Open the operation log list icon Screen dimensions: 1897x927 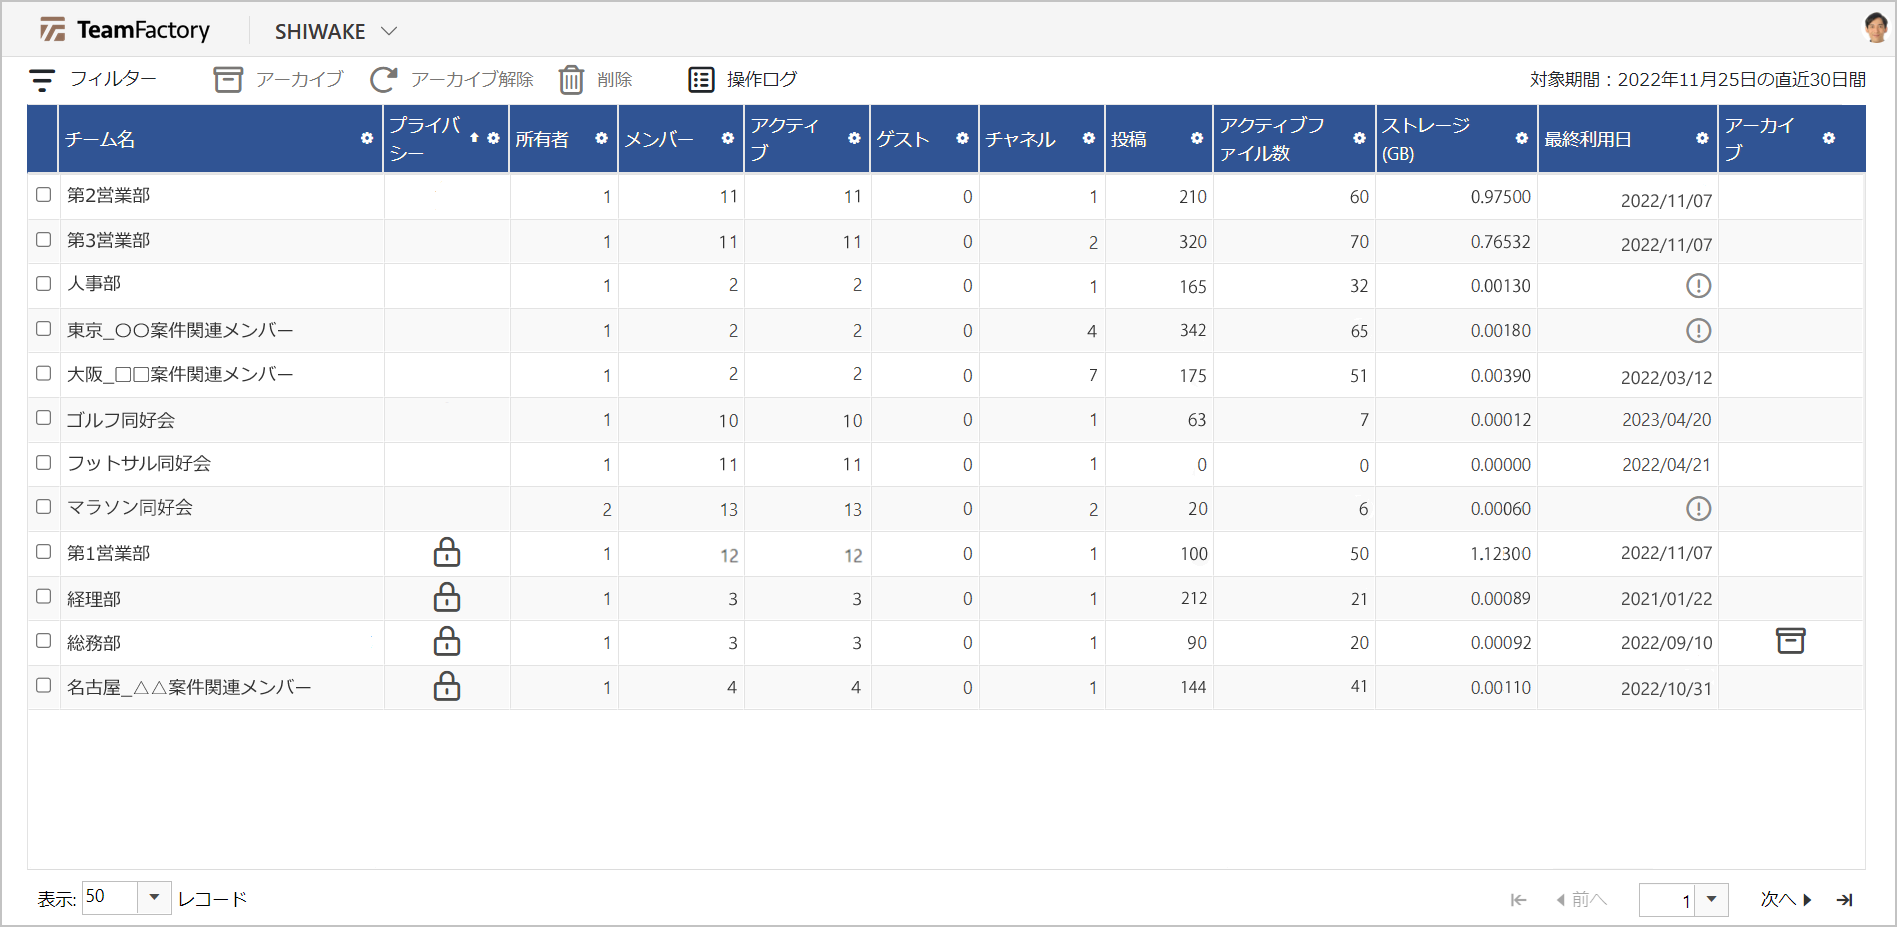[701, 80]
